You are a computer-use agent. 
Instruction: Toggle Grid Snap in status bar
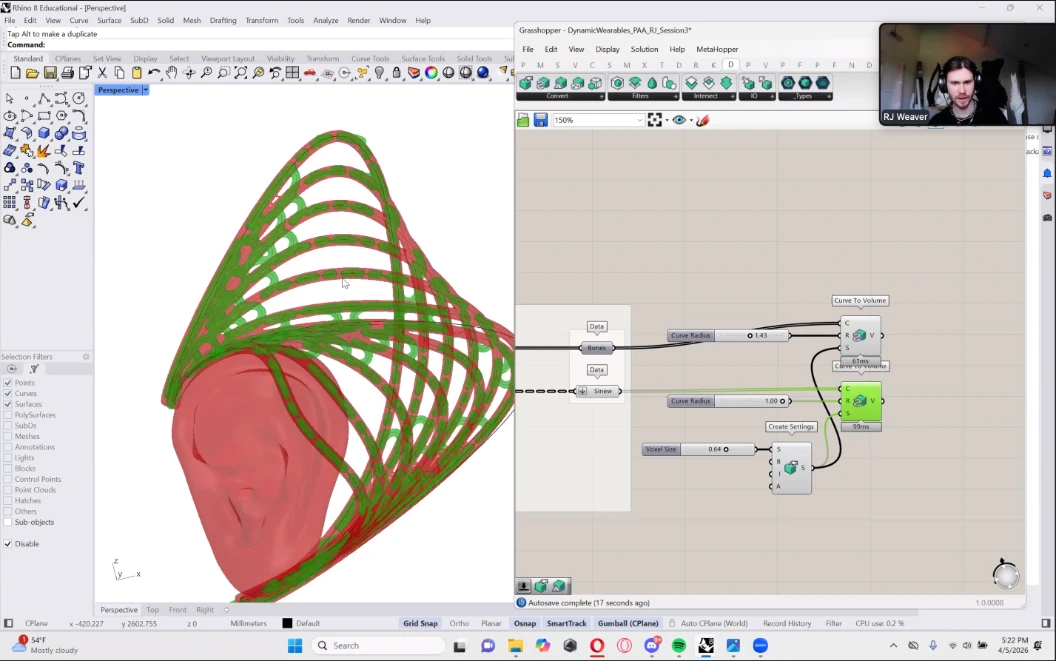coord(420,623)
